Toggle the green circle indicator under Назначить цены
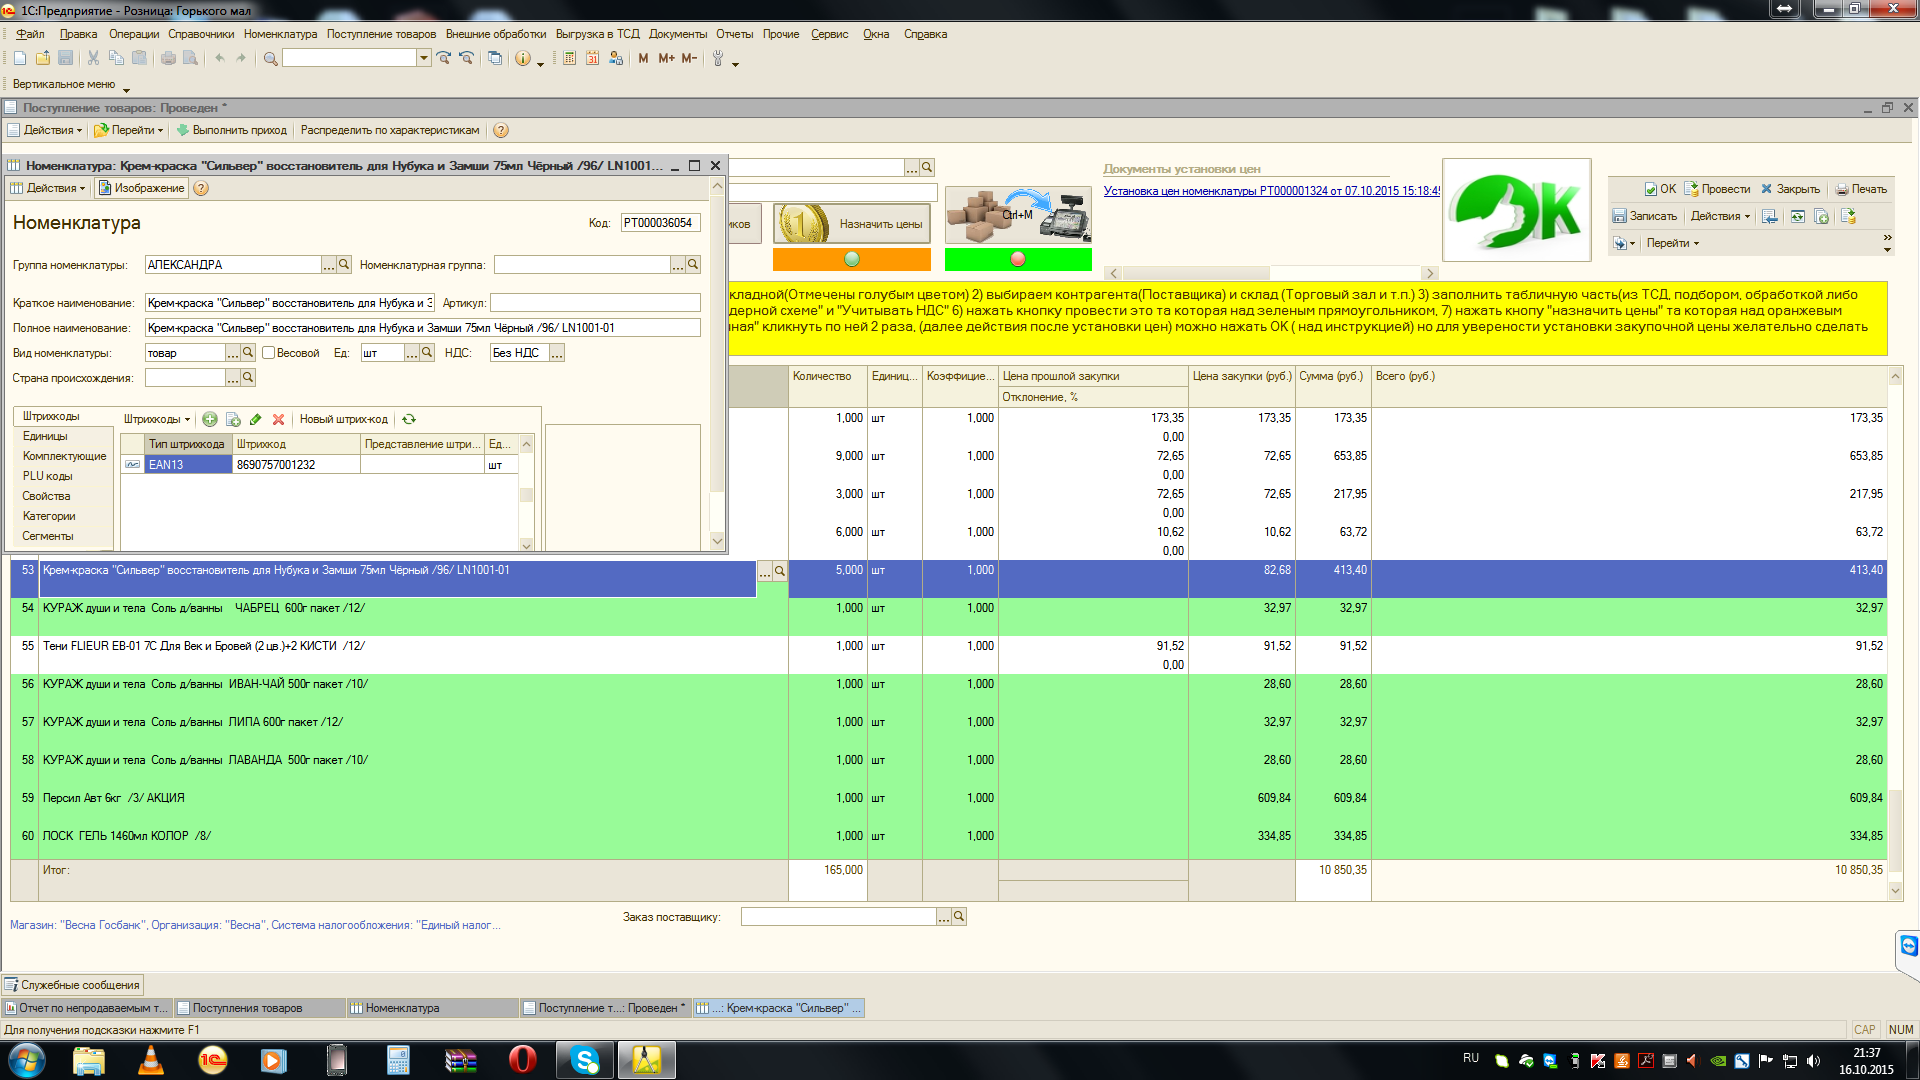 852,259
